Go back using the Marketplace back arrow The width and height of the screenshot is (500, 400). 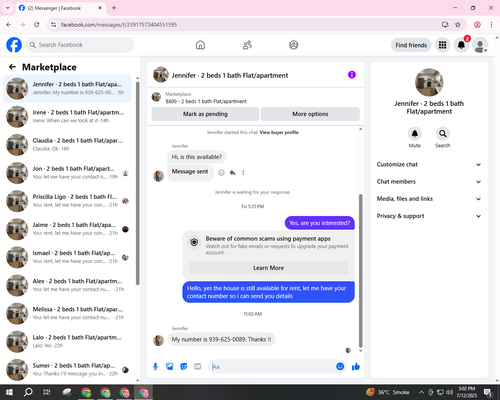(x=12, y=67)
